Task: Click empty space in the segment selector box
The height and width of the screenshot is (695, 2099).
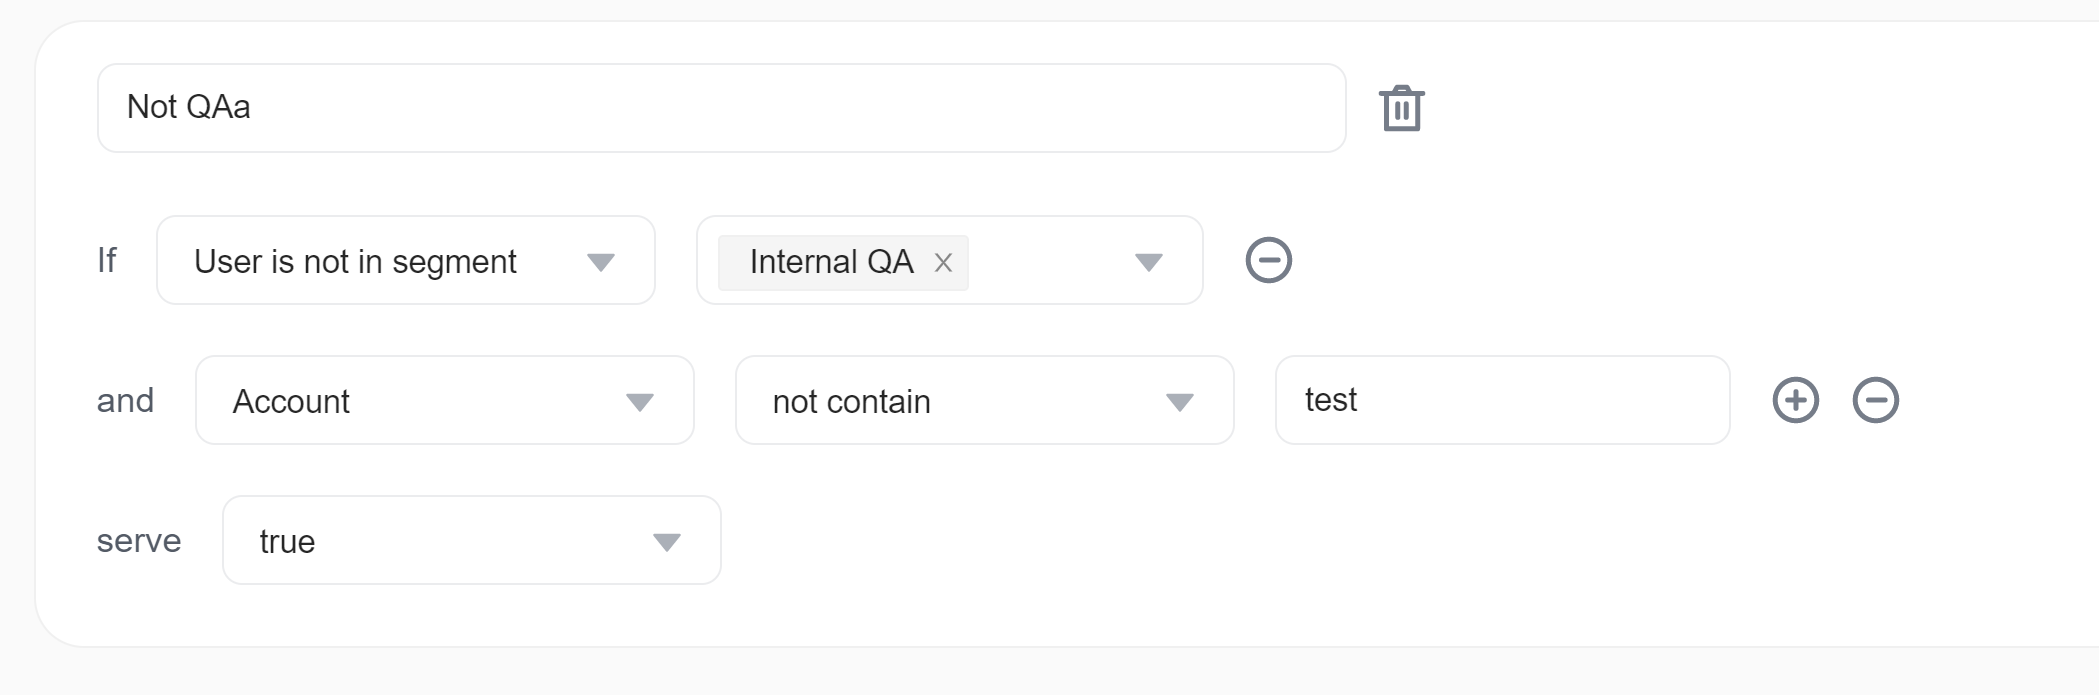Action: pyautogui.click(x=1050, y=262)
